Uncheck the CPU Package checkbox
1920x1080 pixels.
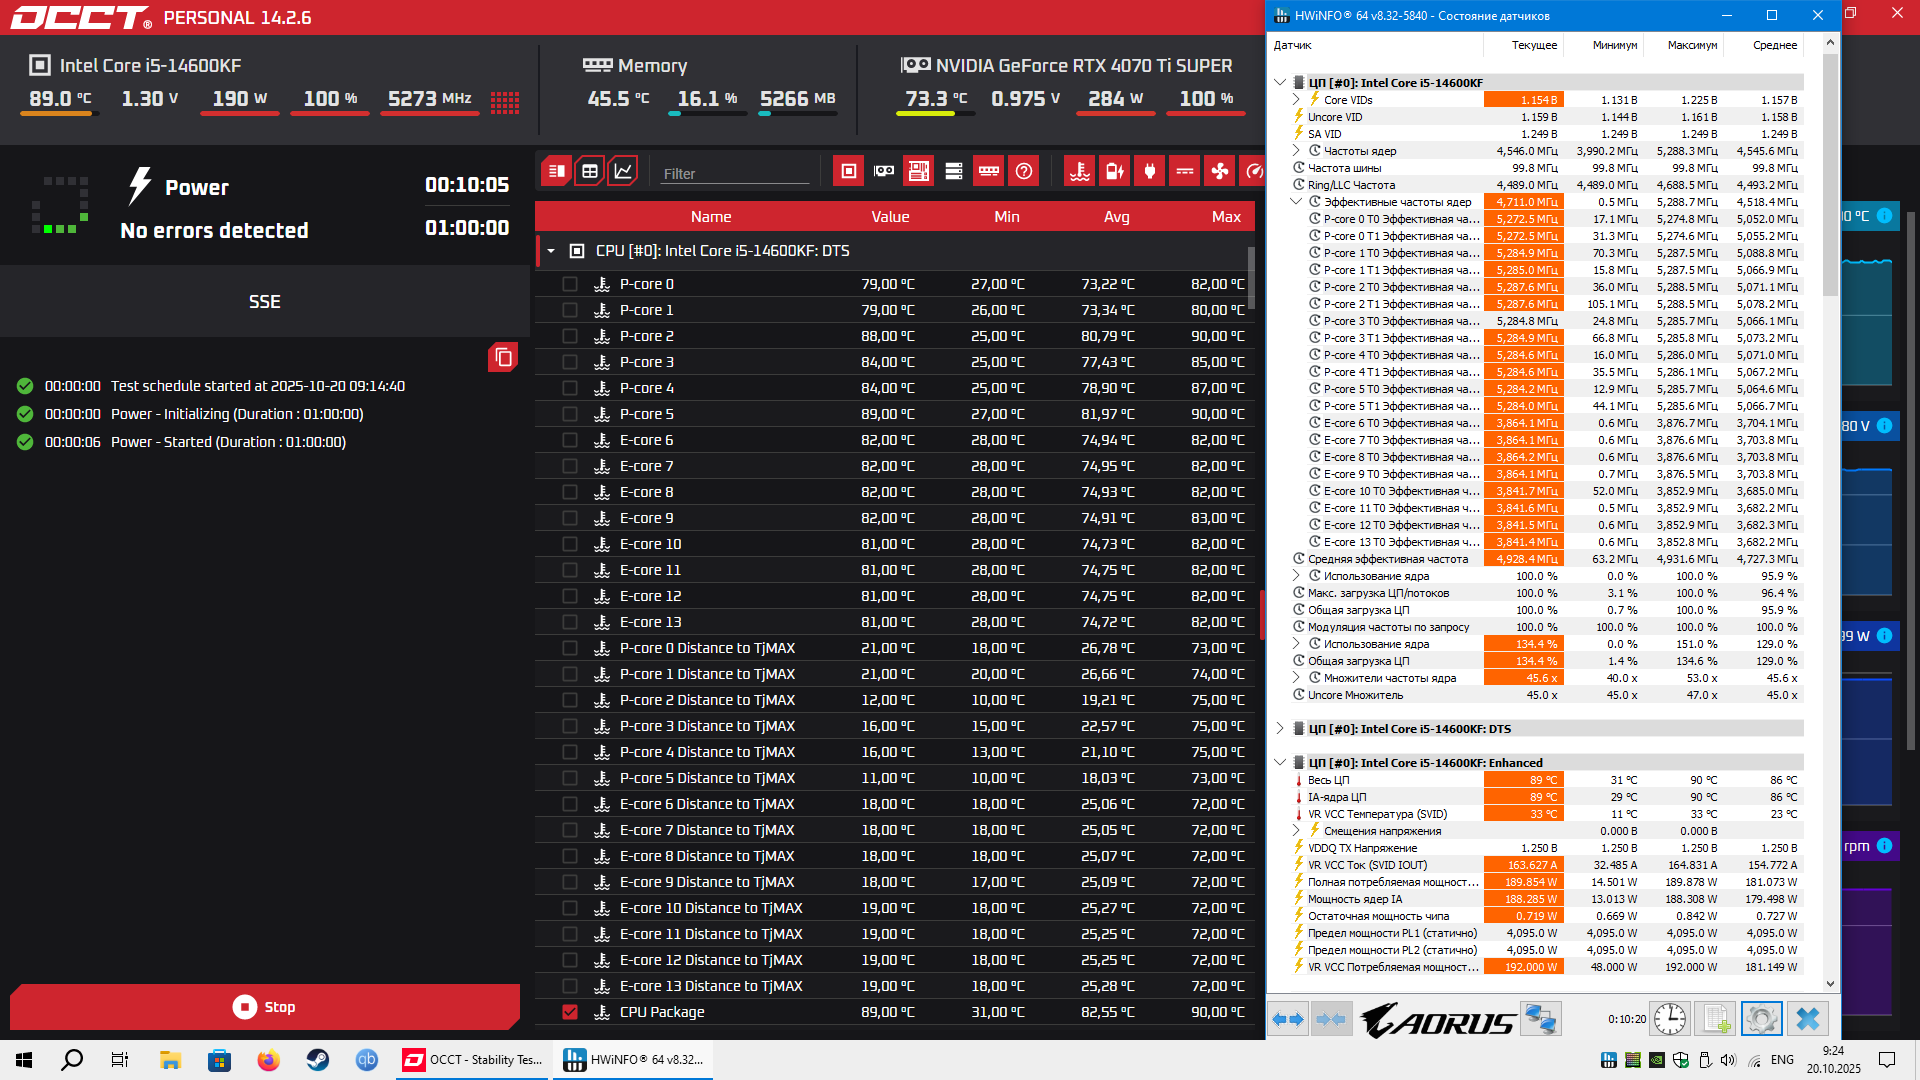pyautogui.click(x=570, y=1012)
